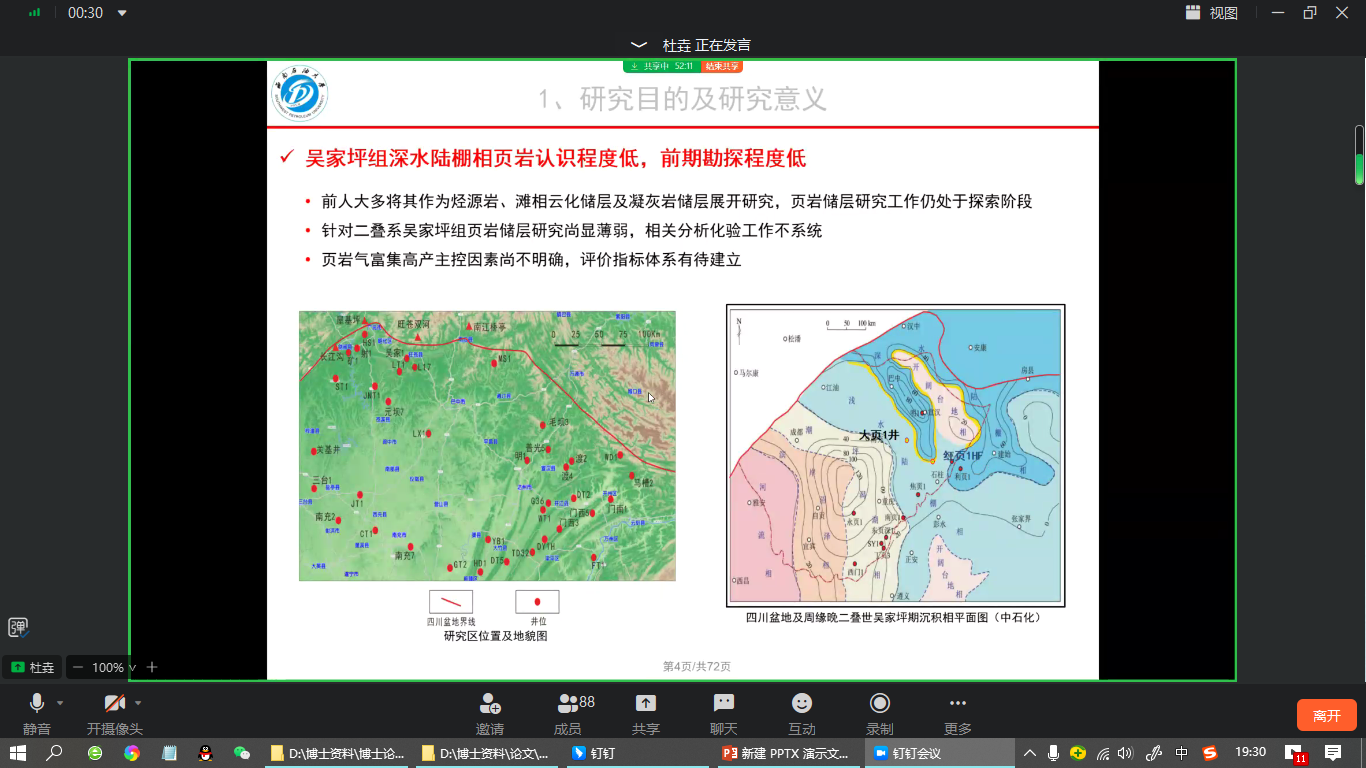The height and width of the screenshot is (768, 1366).
Task: Click the red 离开 leave button
Action: coord(1326,715)
